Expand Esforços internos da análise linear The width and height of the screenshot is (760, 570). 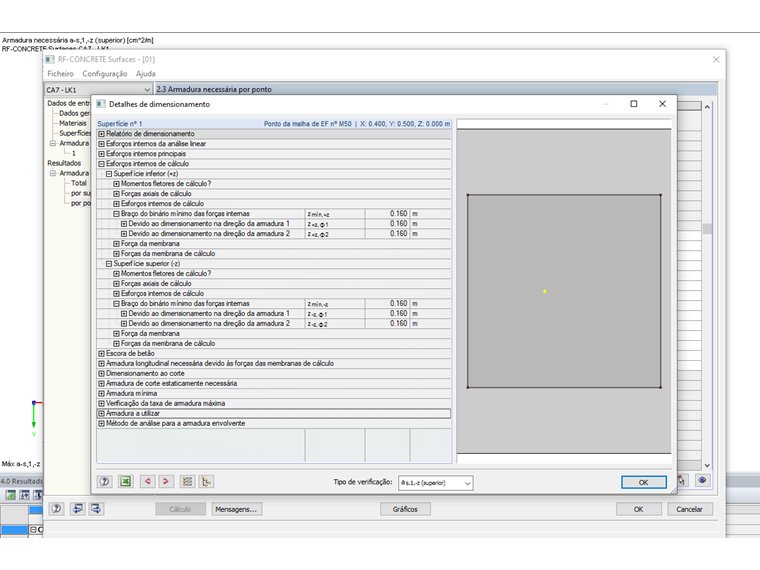tap(101, 144)
